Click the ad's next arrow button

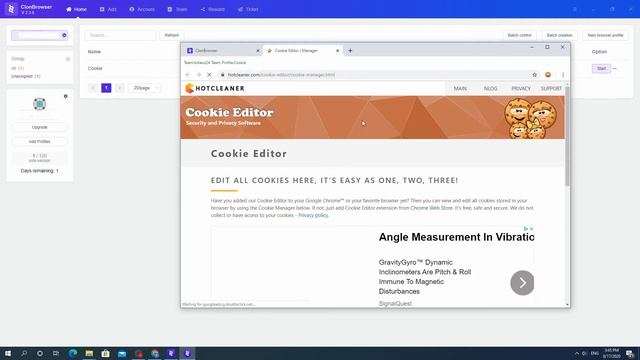(522, 282)
